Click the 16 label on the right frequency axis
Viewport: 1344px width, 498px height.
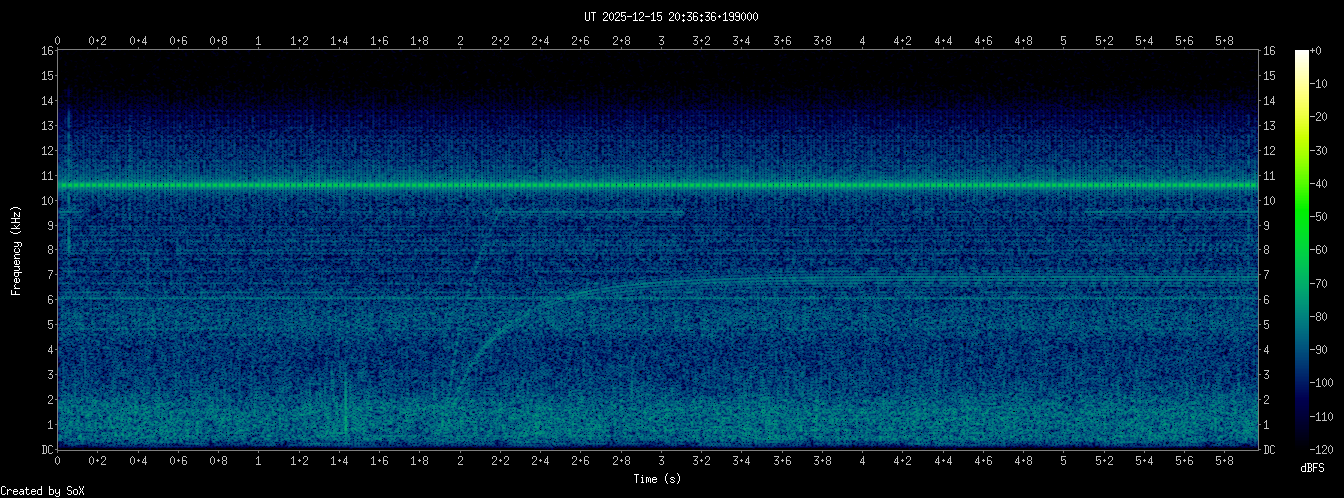(1269, 51)
